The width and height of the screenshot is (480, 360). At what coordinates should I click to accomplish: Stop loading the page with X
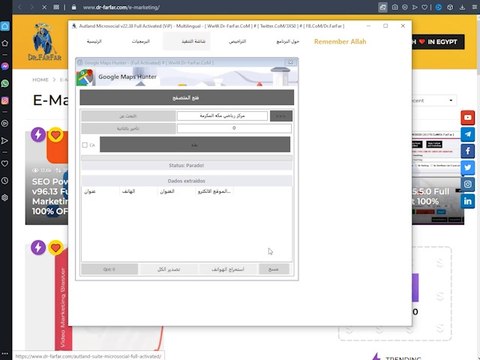click(44, 7)
